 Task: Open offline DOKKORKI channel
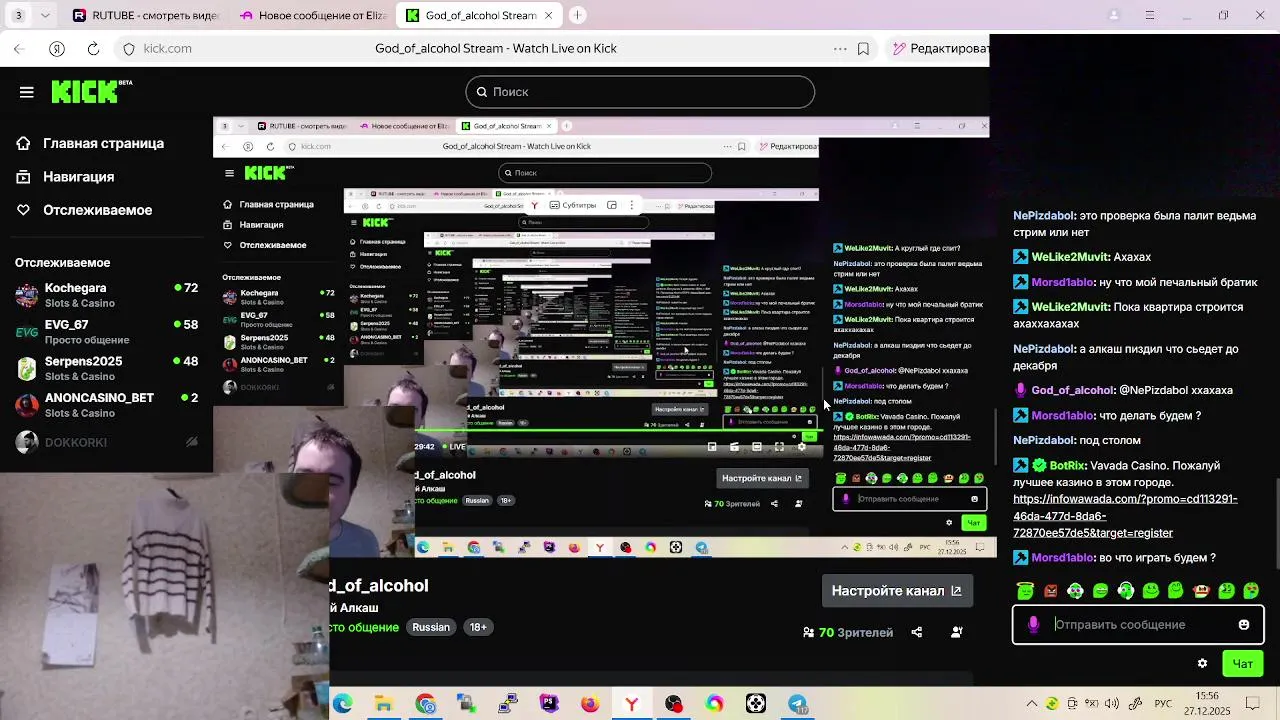coord(106,442)
